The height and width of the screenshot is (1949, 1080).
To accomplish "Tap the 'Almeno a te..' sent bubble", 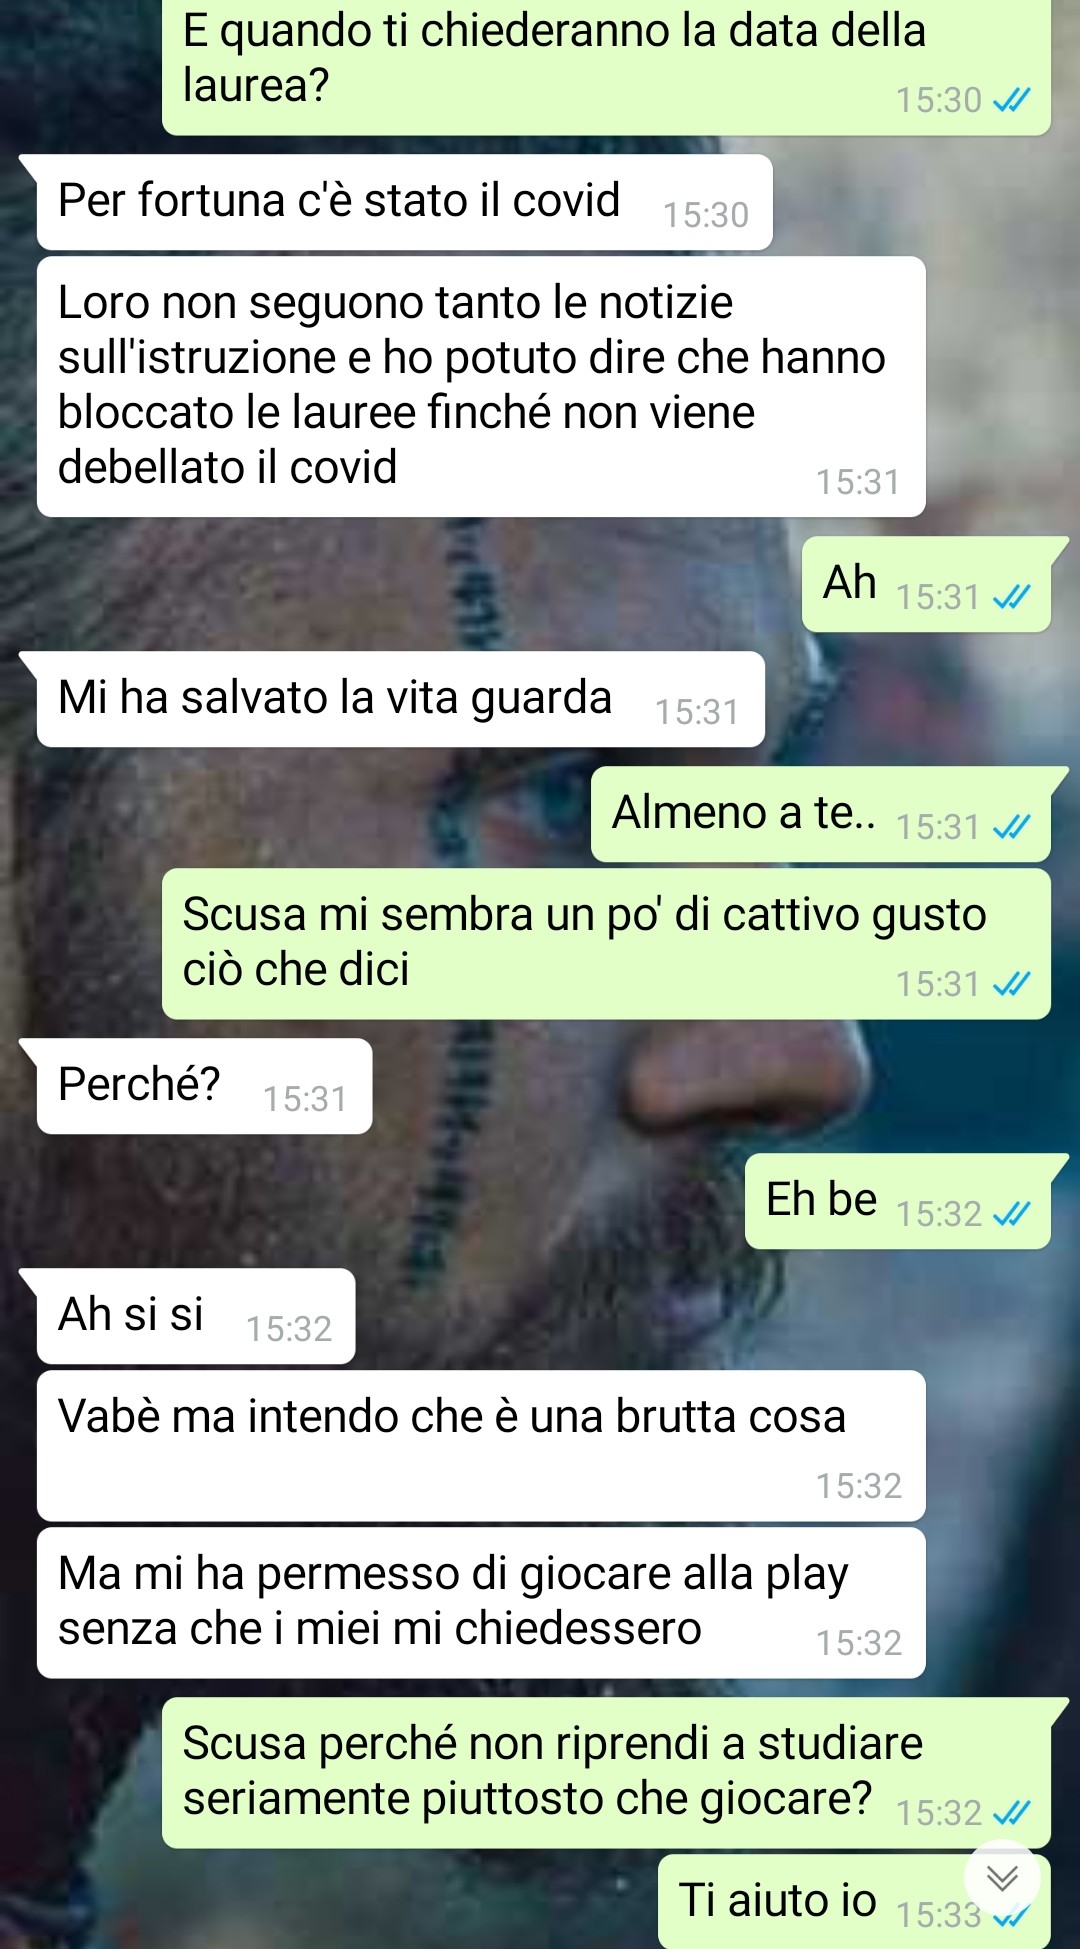I will pos(821,814).
